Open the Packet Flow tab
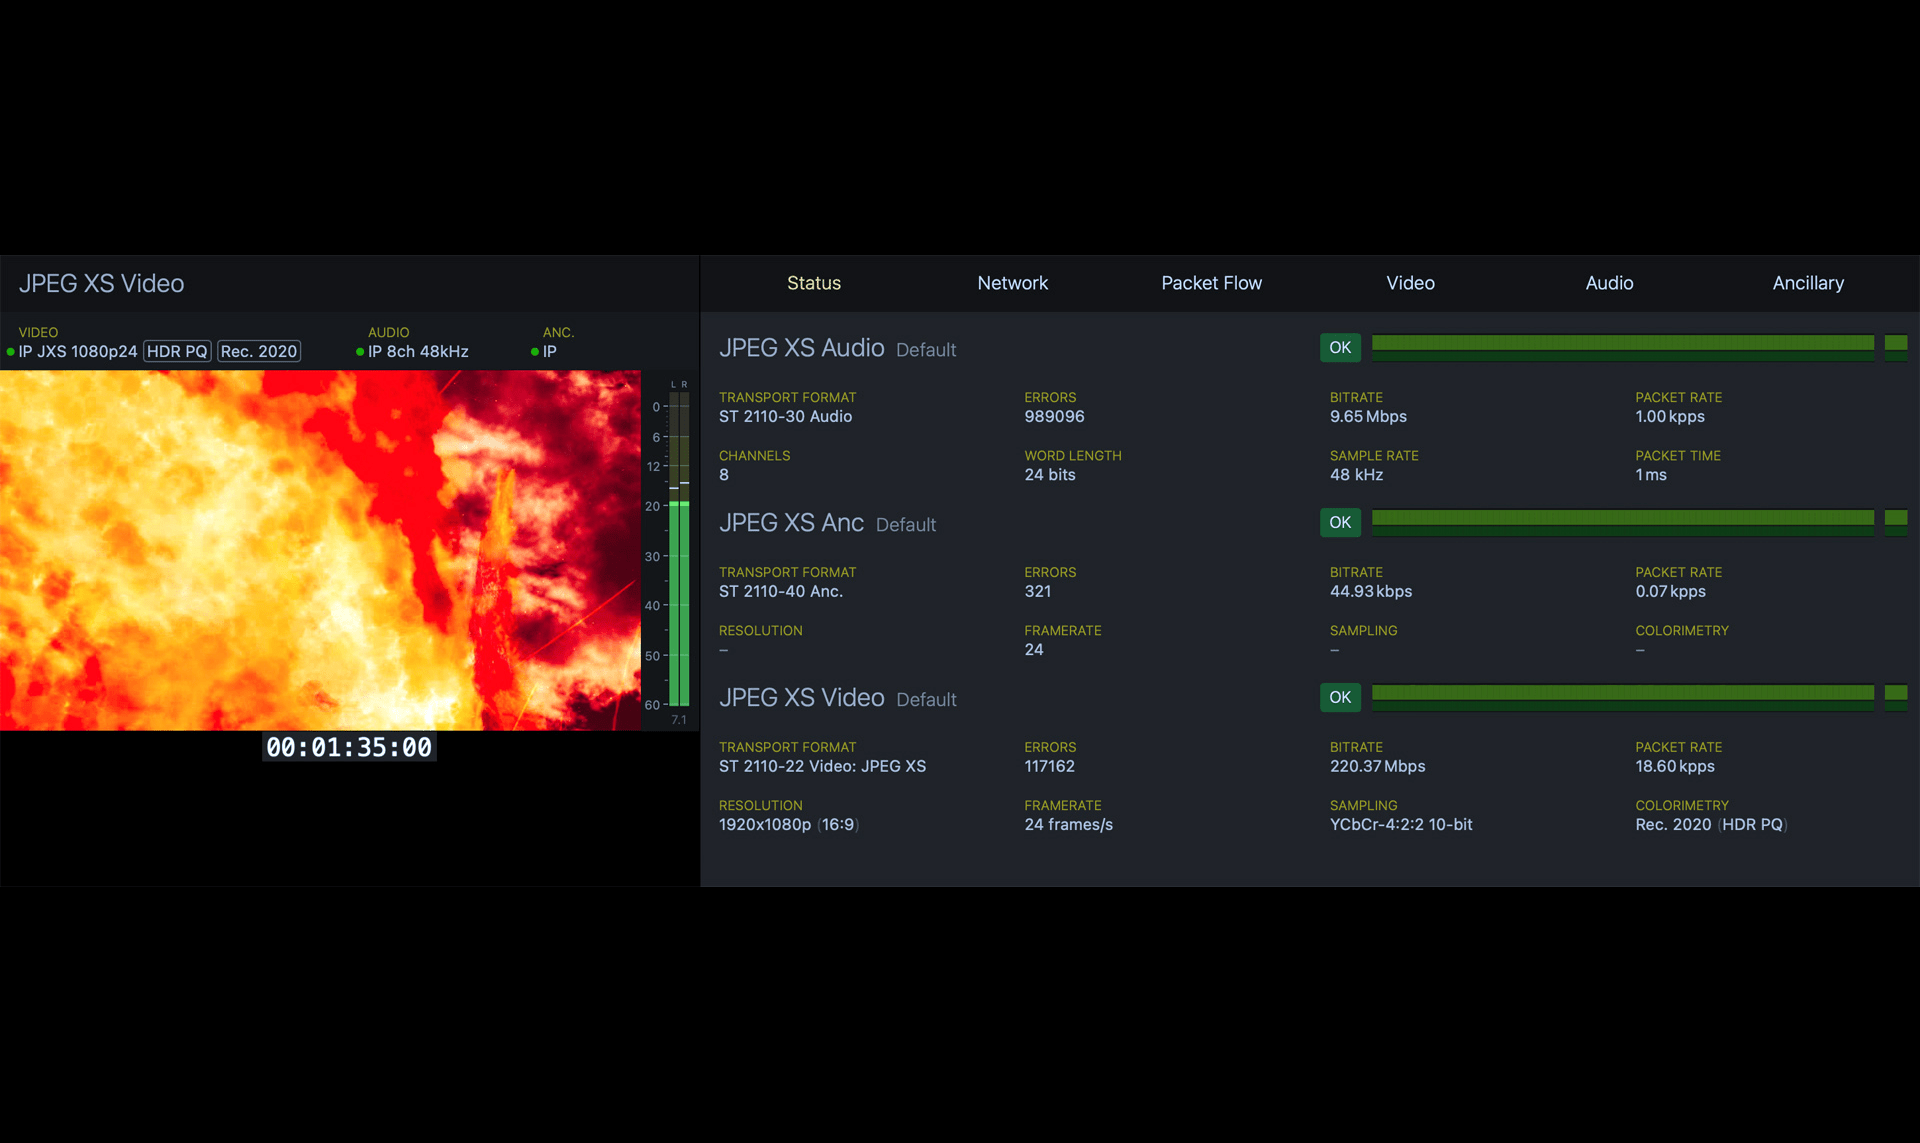 [1211, 283]
